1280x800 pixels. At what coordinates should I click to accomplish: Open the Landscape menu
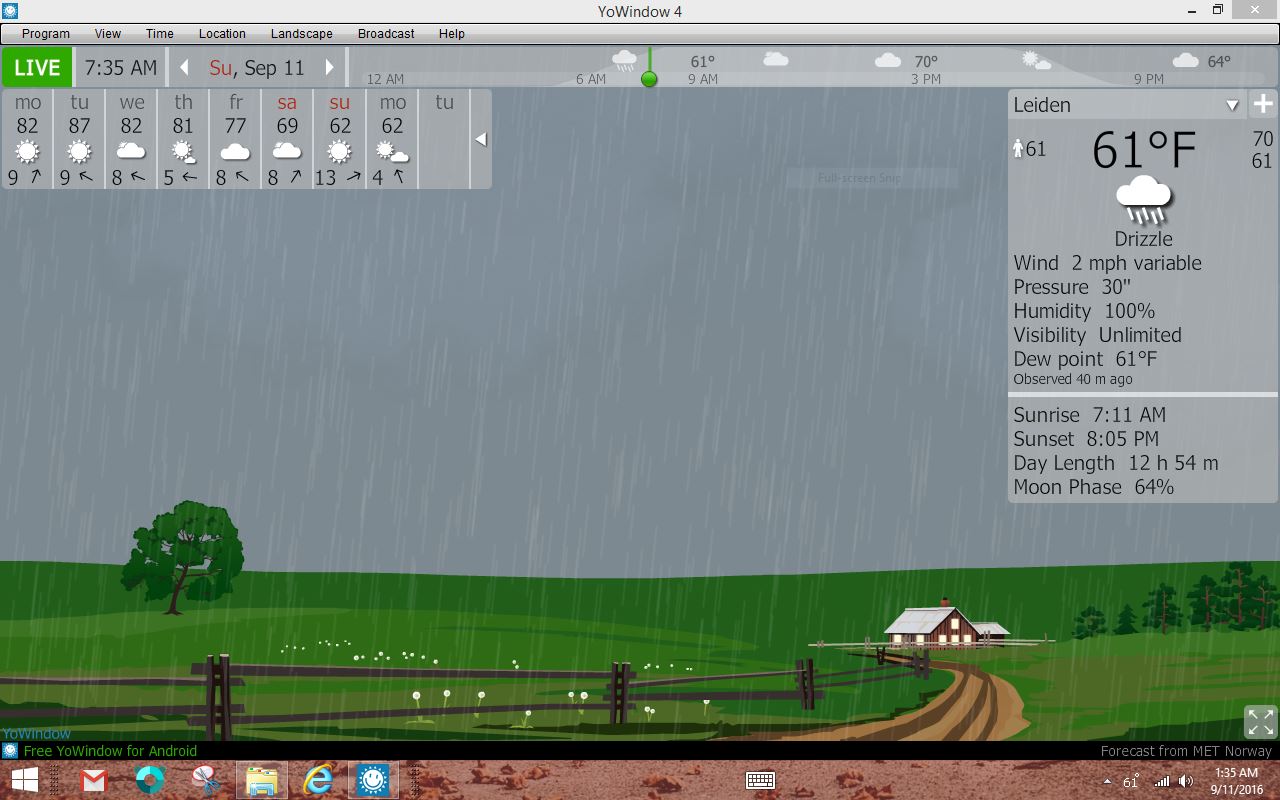(301, 33)
